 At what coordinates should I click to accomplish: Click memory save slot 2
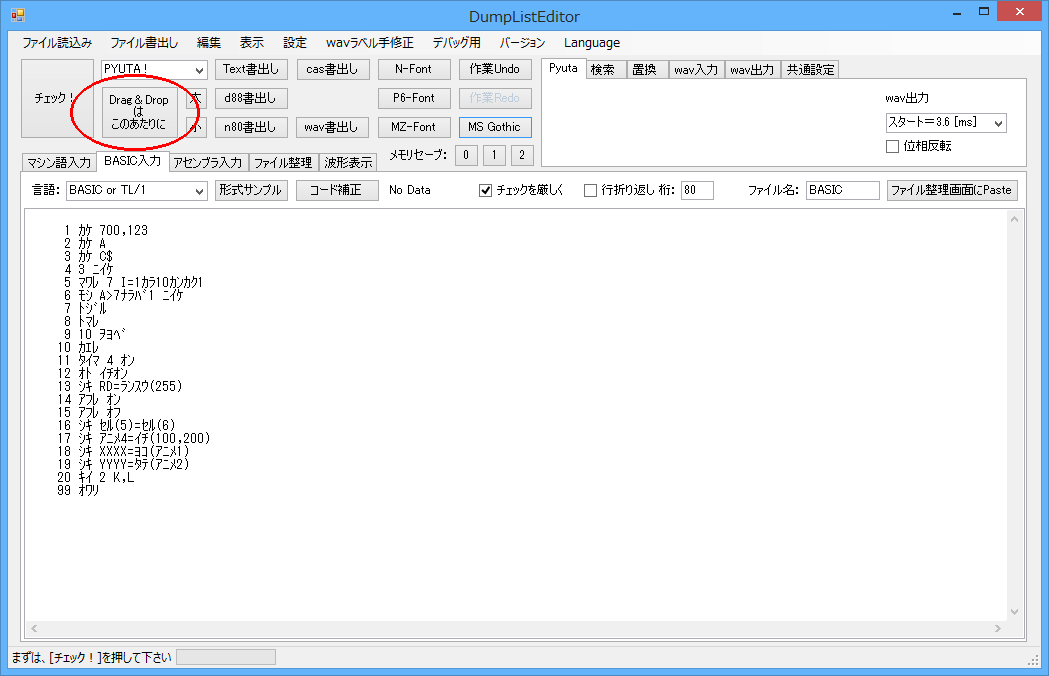pos(522,155)
